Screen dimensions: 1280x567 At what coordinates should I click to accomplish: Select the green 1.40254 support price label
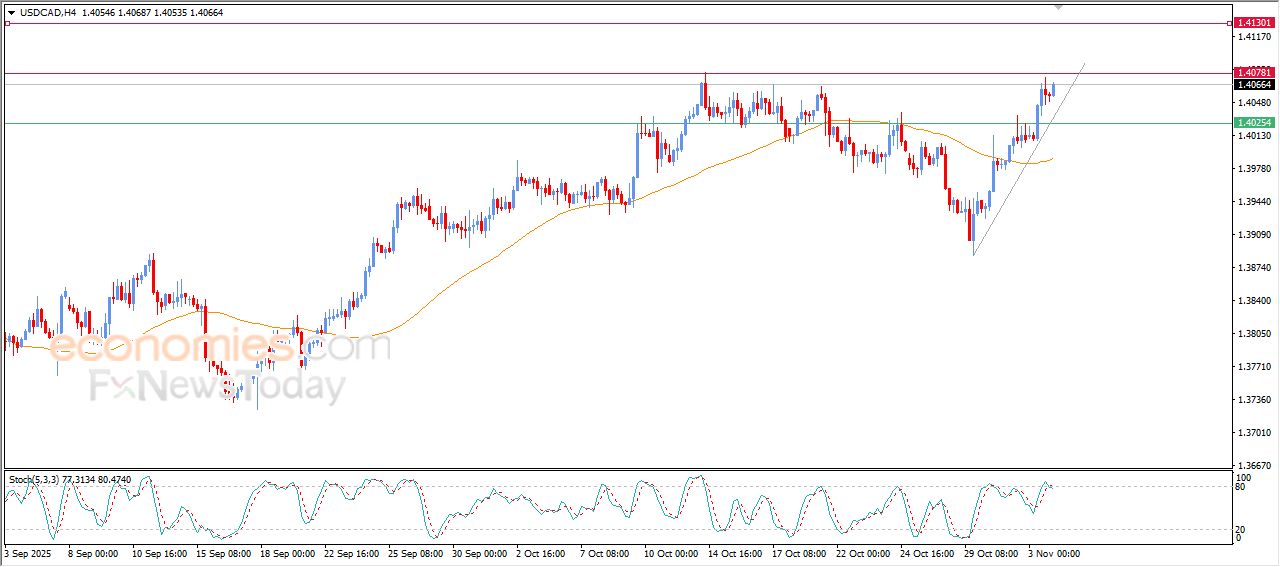pos(1254,122)
